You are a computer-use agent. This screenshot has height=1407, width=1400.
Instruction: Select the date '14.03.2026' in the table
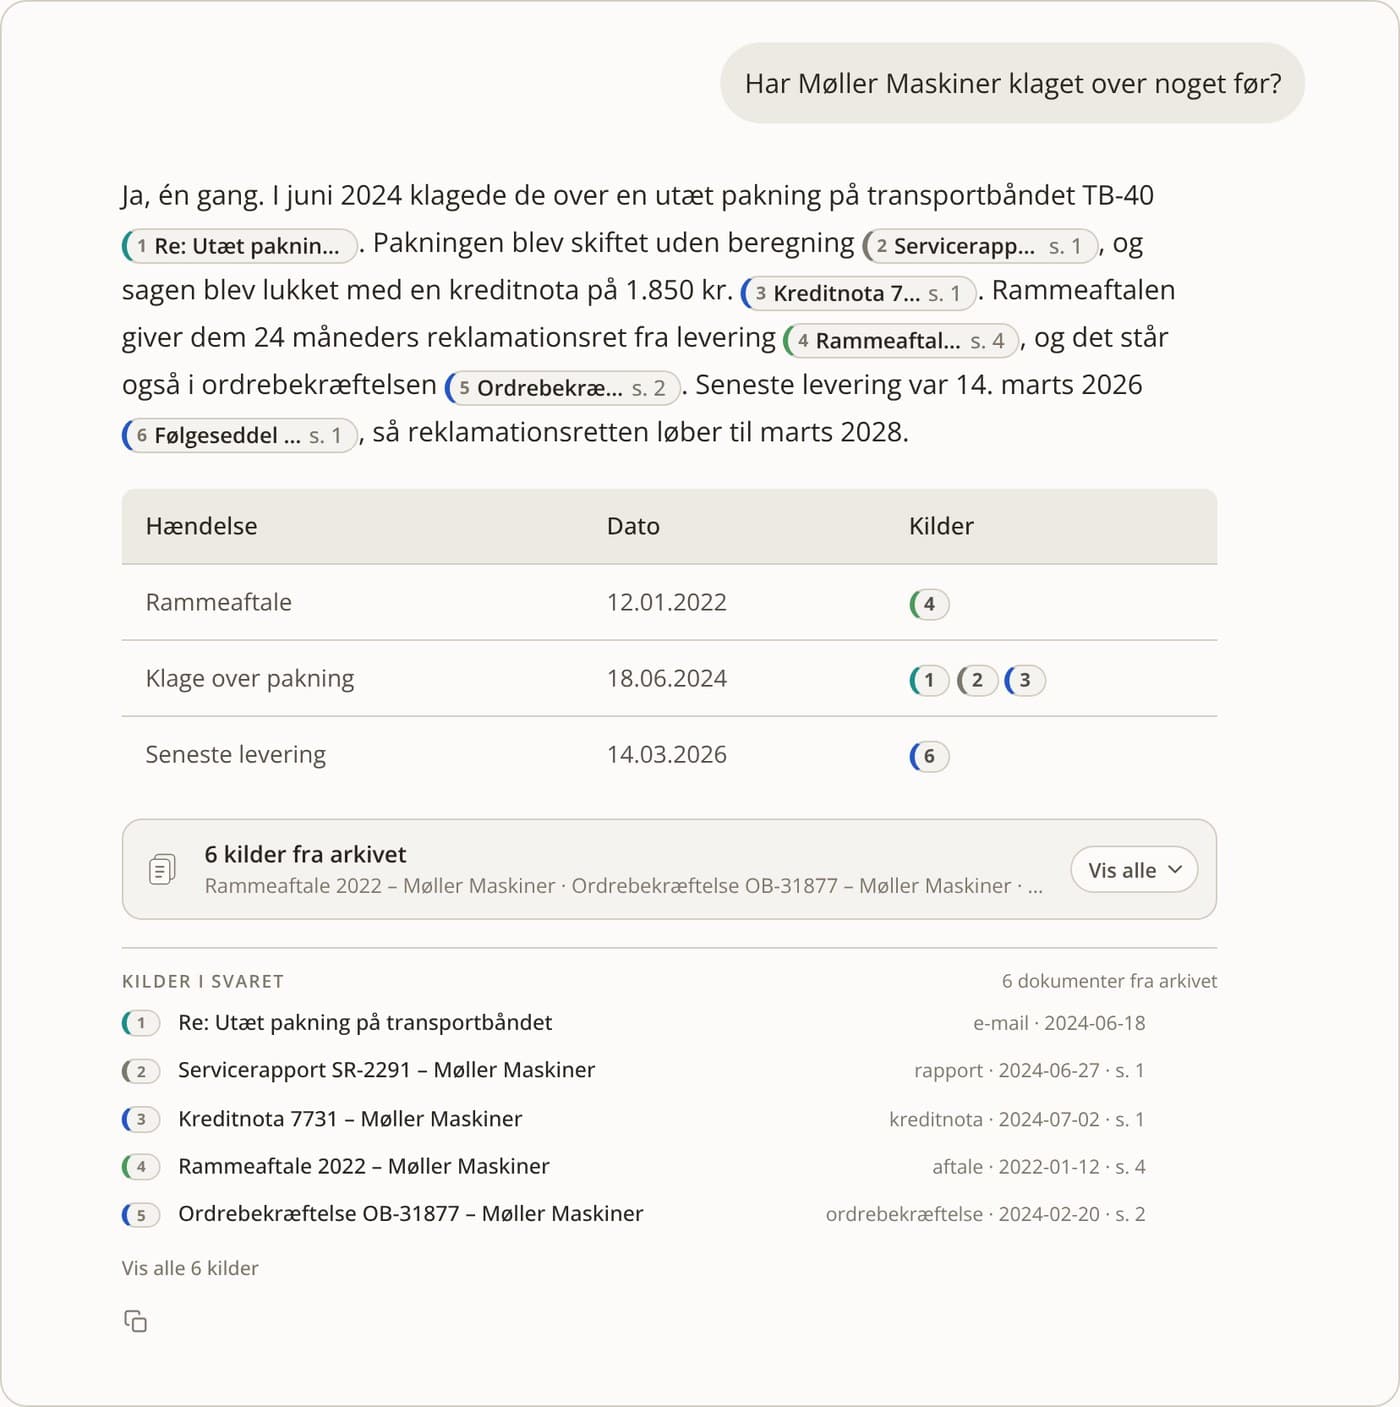point(667,754)
